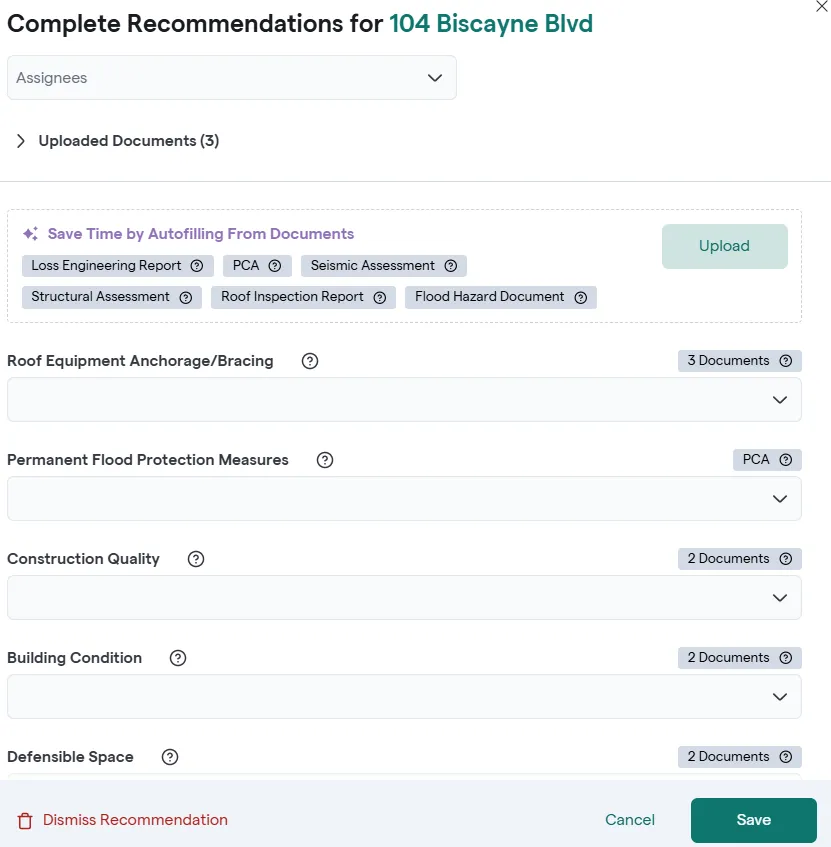Open the Construction Quality dropdown

tap(404, 598)
